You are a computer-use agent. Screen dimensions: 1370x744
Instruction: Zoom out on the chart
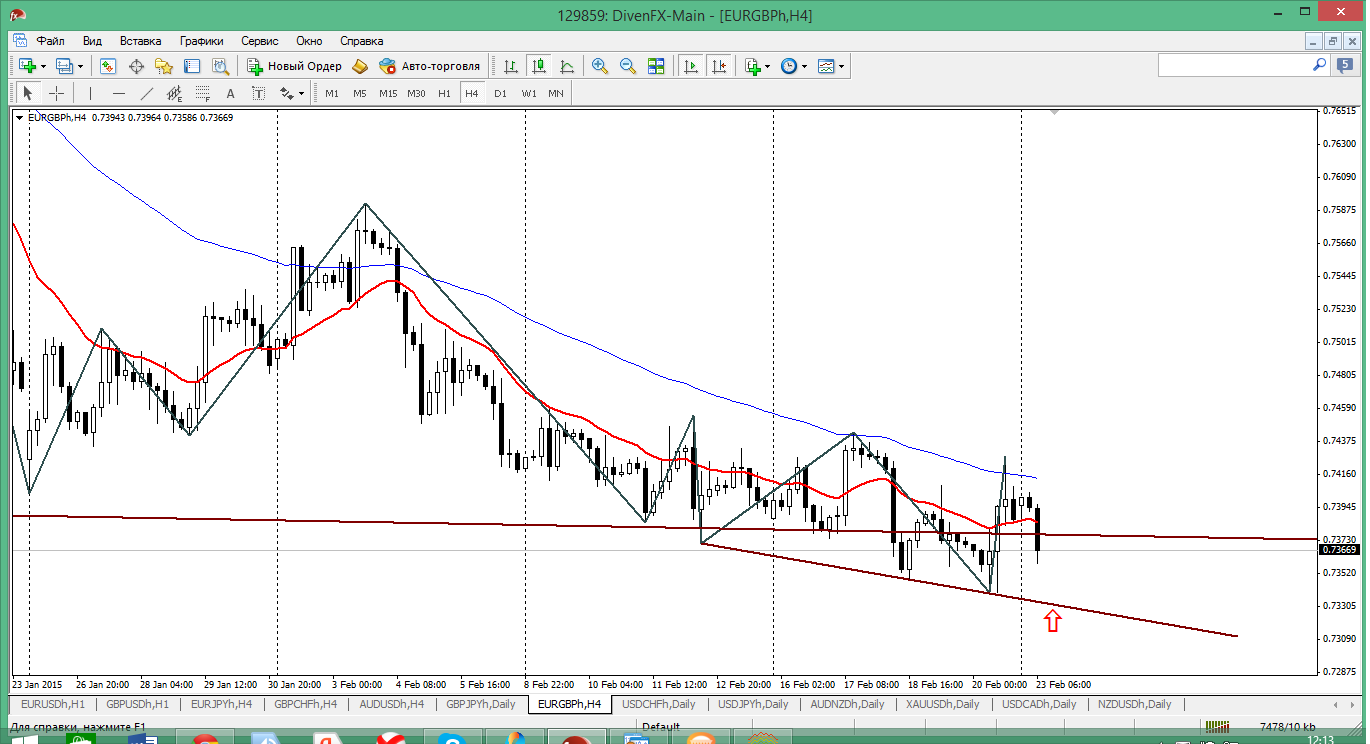point(628,66)
